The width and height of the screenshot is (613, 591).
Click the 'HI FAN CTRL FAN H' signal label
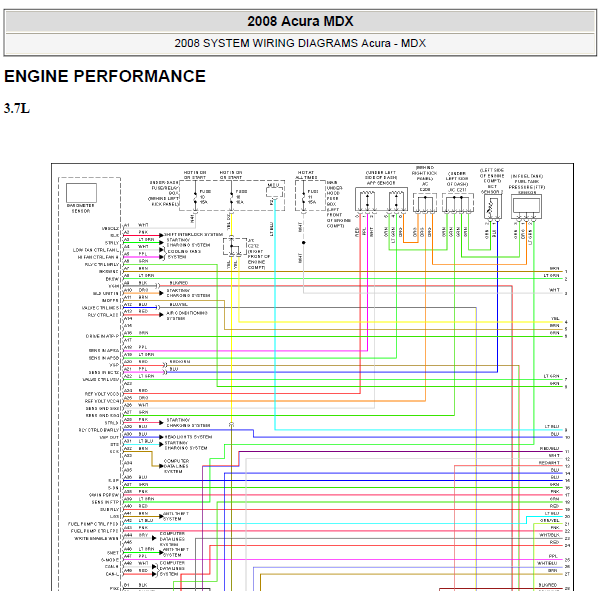click(98, 257)
